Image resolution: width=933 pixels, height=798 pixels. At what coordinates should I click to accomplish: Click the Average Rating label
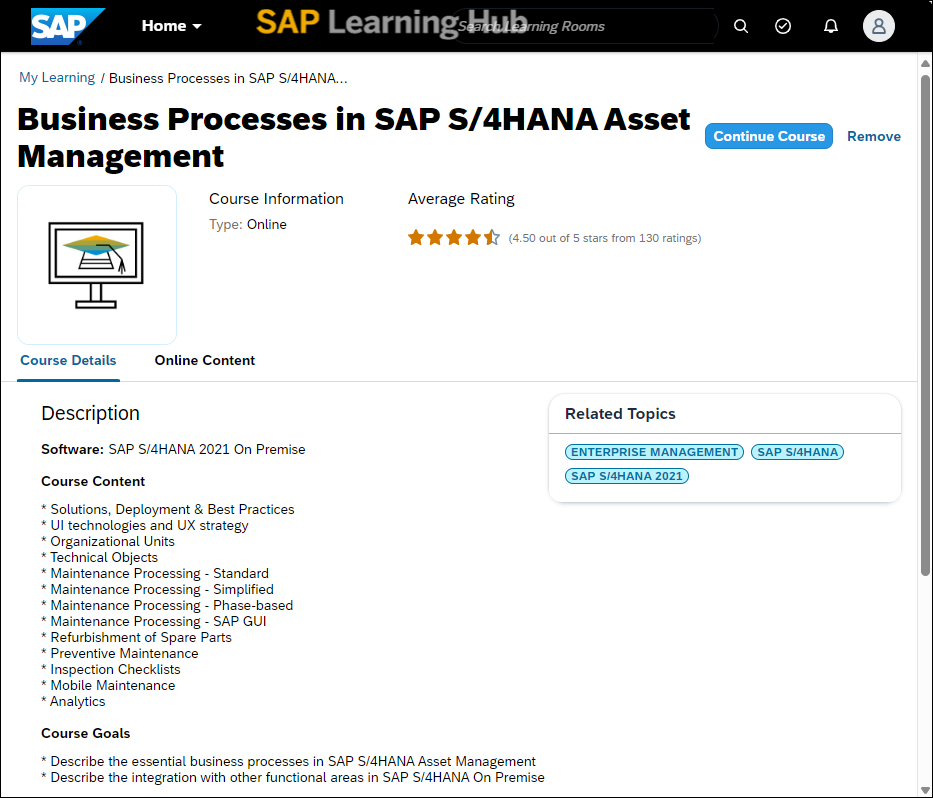pyautogui.click(x=461, y=199)
